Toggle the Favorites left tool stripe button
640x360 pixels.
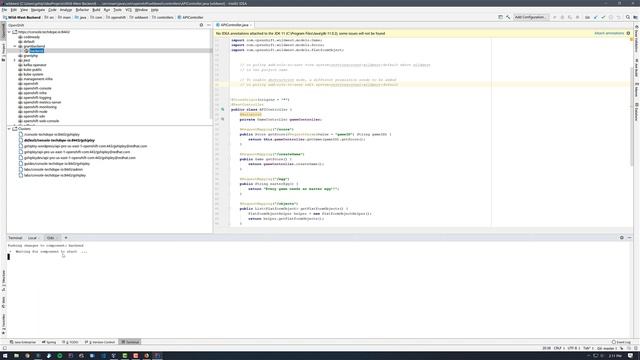(3, 324)
